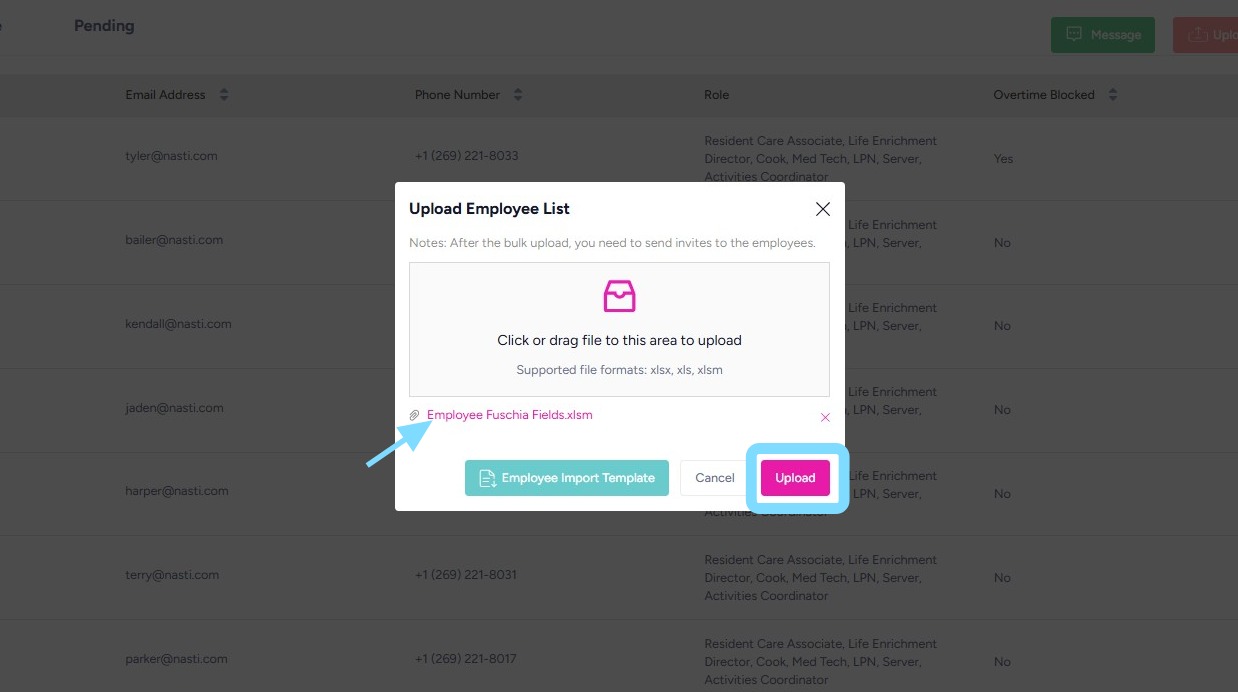
Task: Click the speech bubble icon on Message button
Action: [x=1074, y=35]
